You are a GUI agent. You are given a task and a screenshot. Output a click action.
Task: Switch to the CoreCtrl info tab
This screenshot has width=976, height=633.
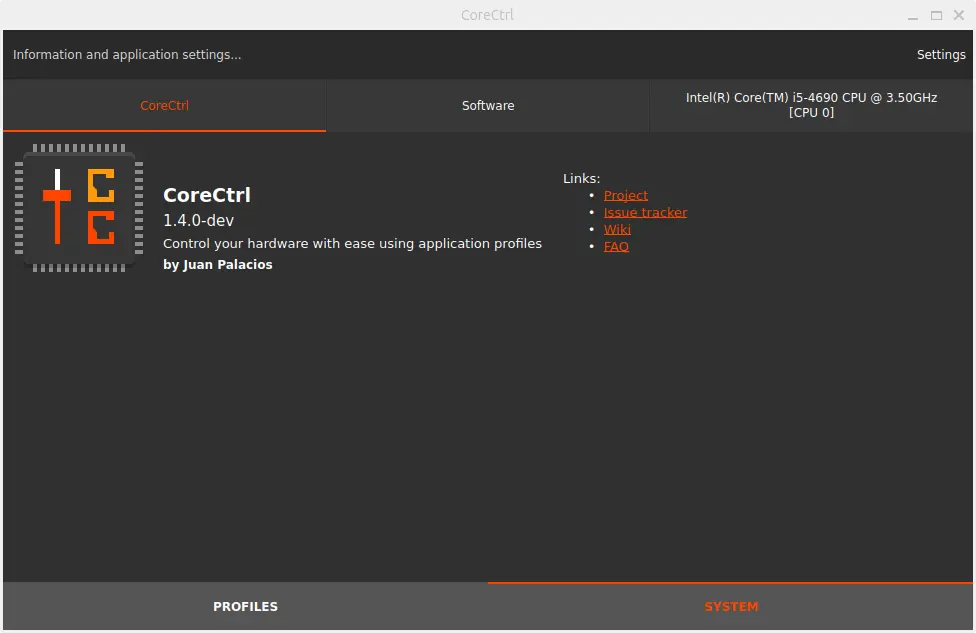tap(164, 106)
